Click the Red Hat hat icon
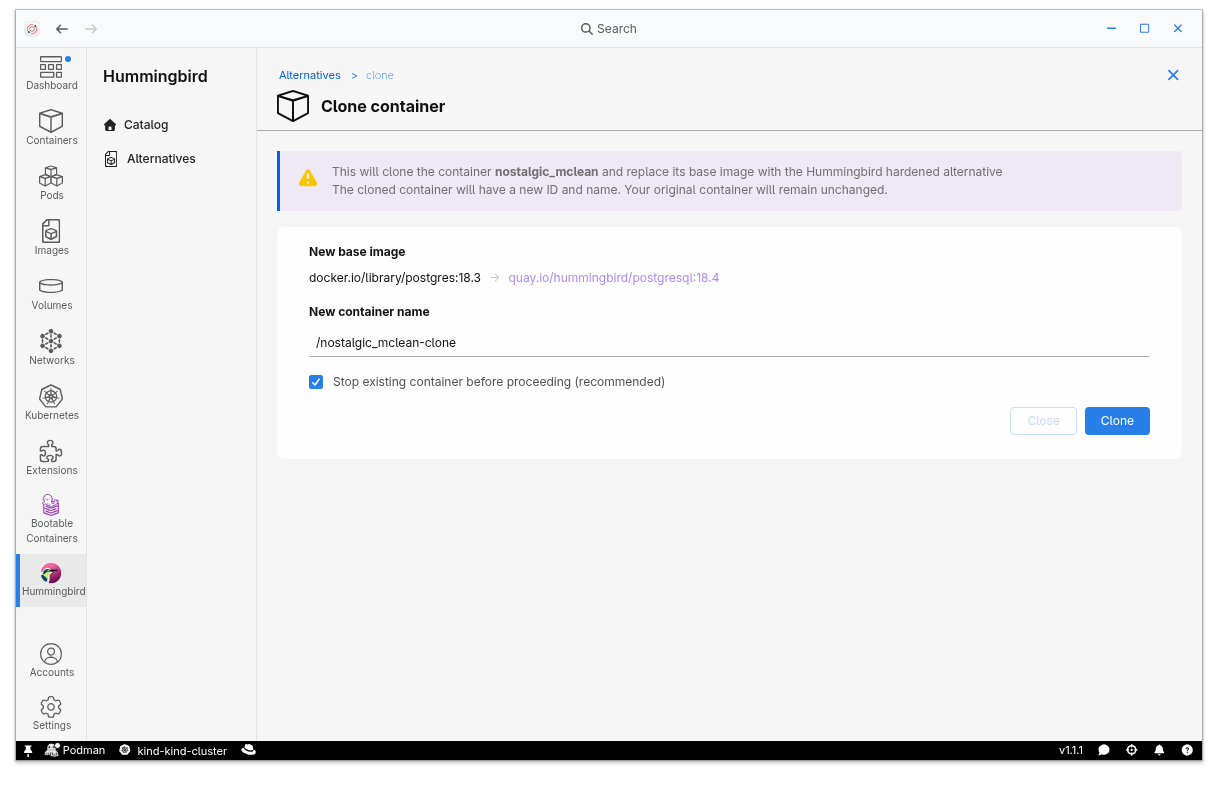 tap(249, 750)
